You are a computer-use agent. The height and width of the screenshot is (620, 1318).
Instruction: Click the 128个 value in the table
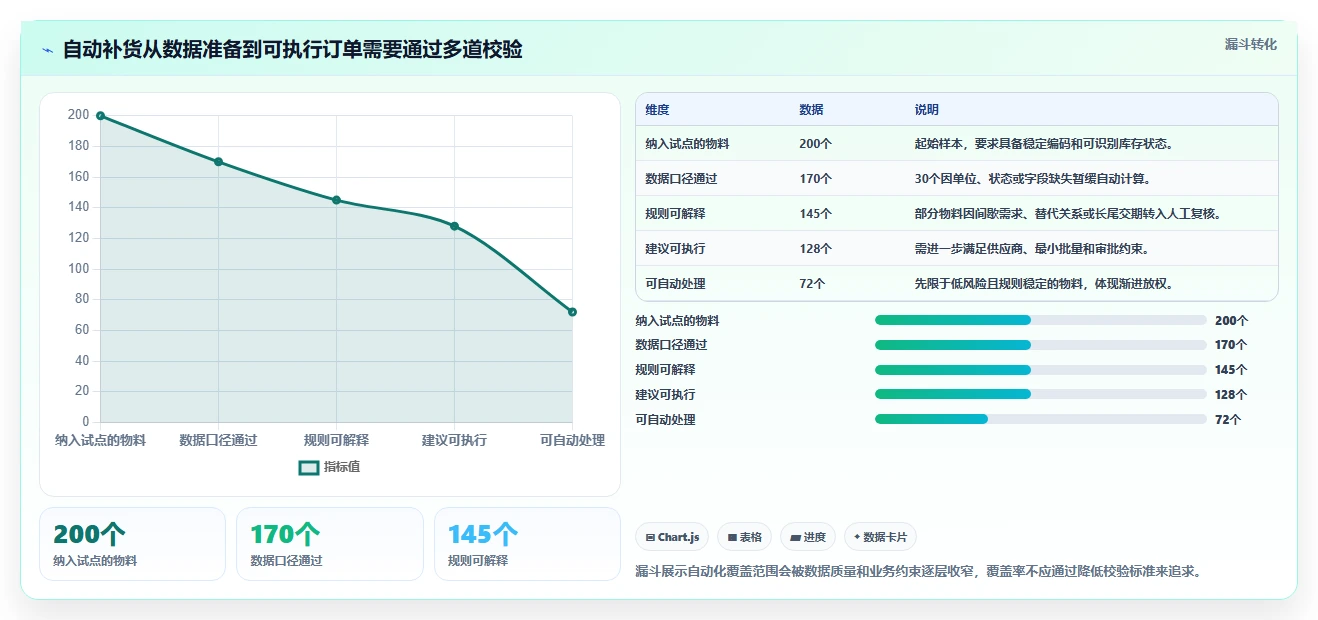[x=815, y=249]
